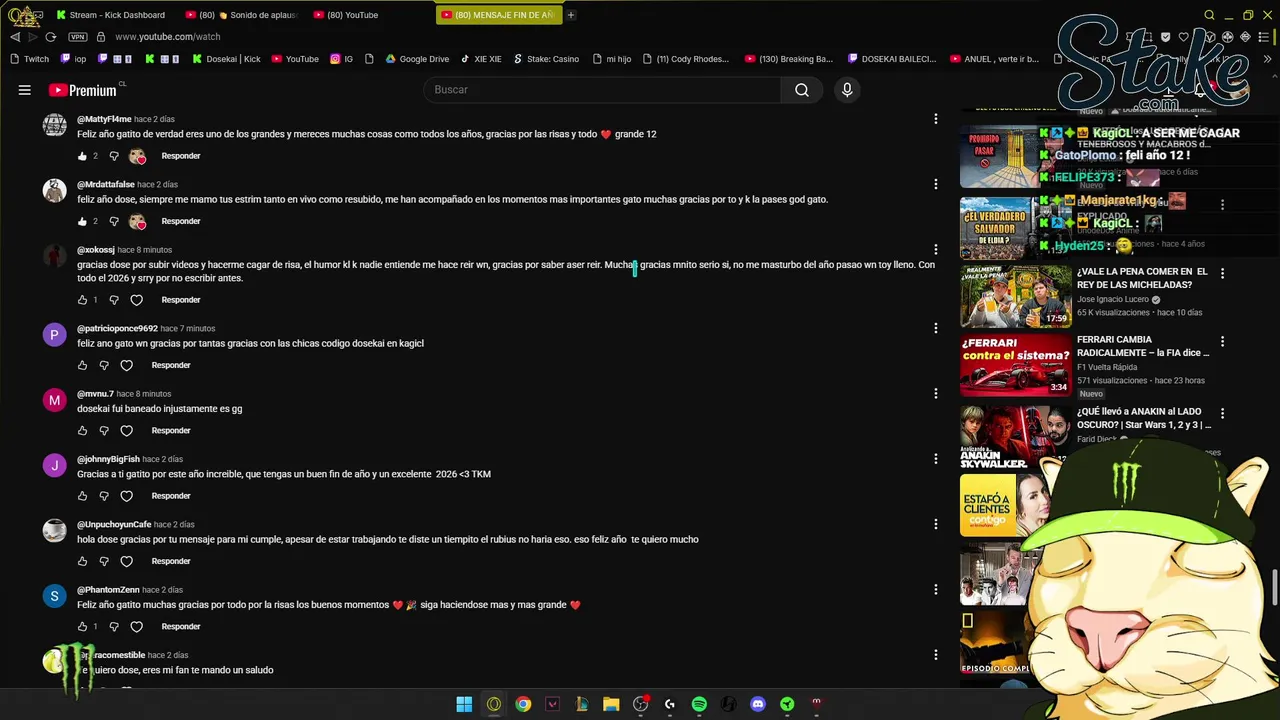1280x720 pixels.
Task: Open League of Legends from the taskbar
Action: coord(581,704)
